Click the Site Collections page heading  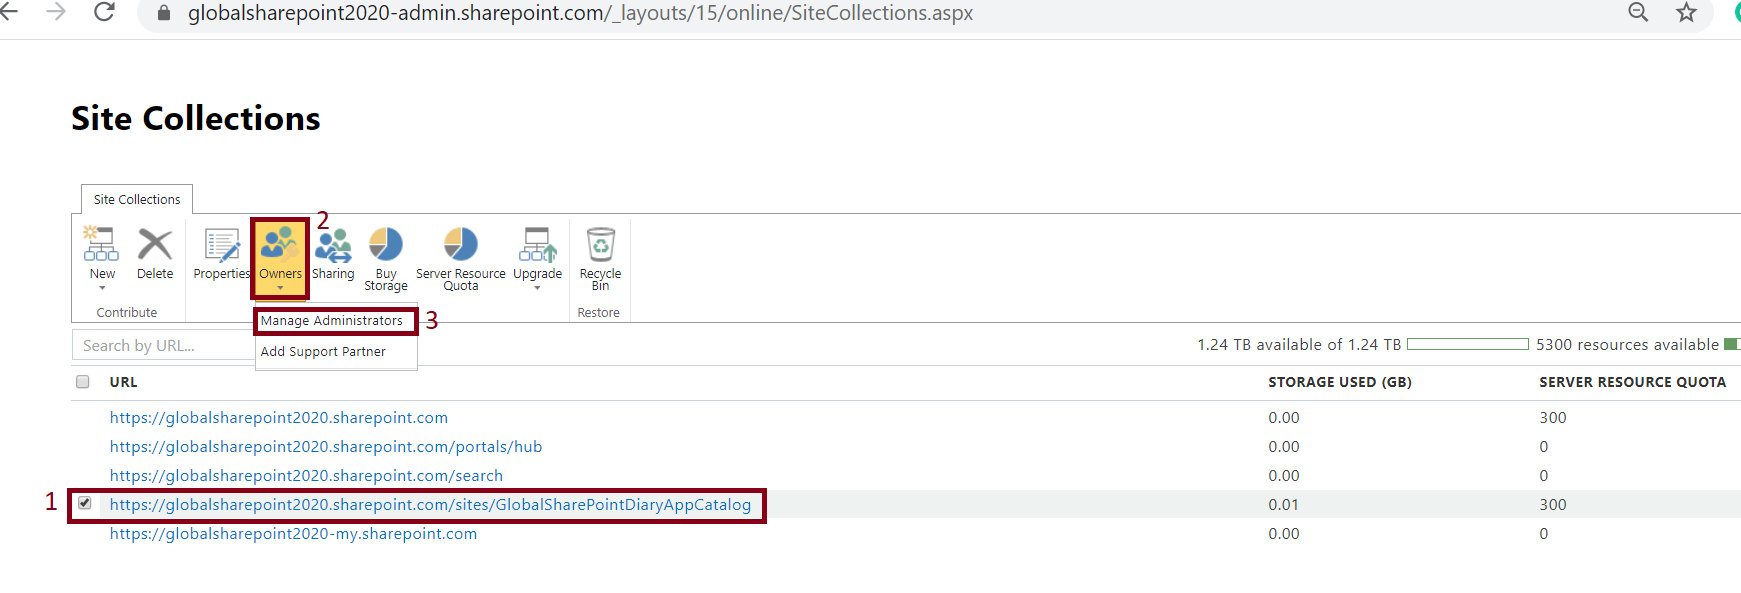coord(196,118)
